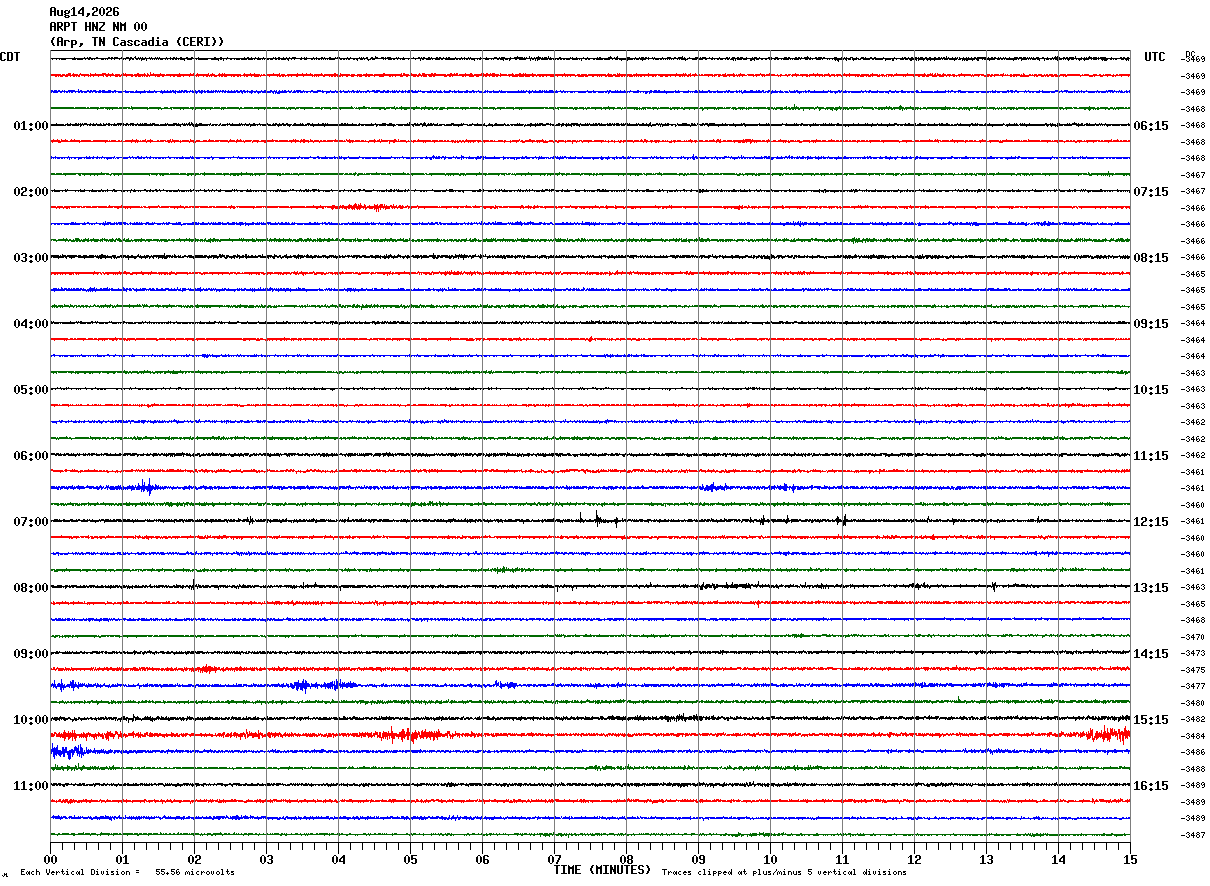
Task: Select the 15 minute tick on the time axis
Action: click(x=1130, y=859)
